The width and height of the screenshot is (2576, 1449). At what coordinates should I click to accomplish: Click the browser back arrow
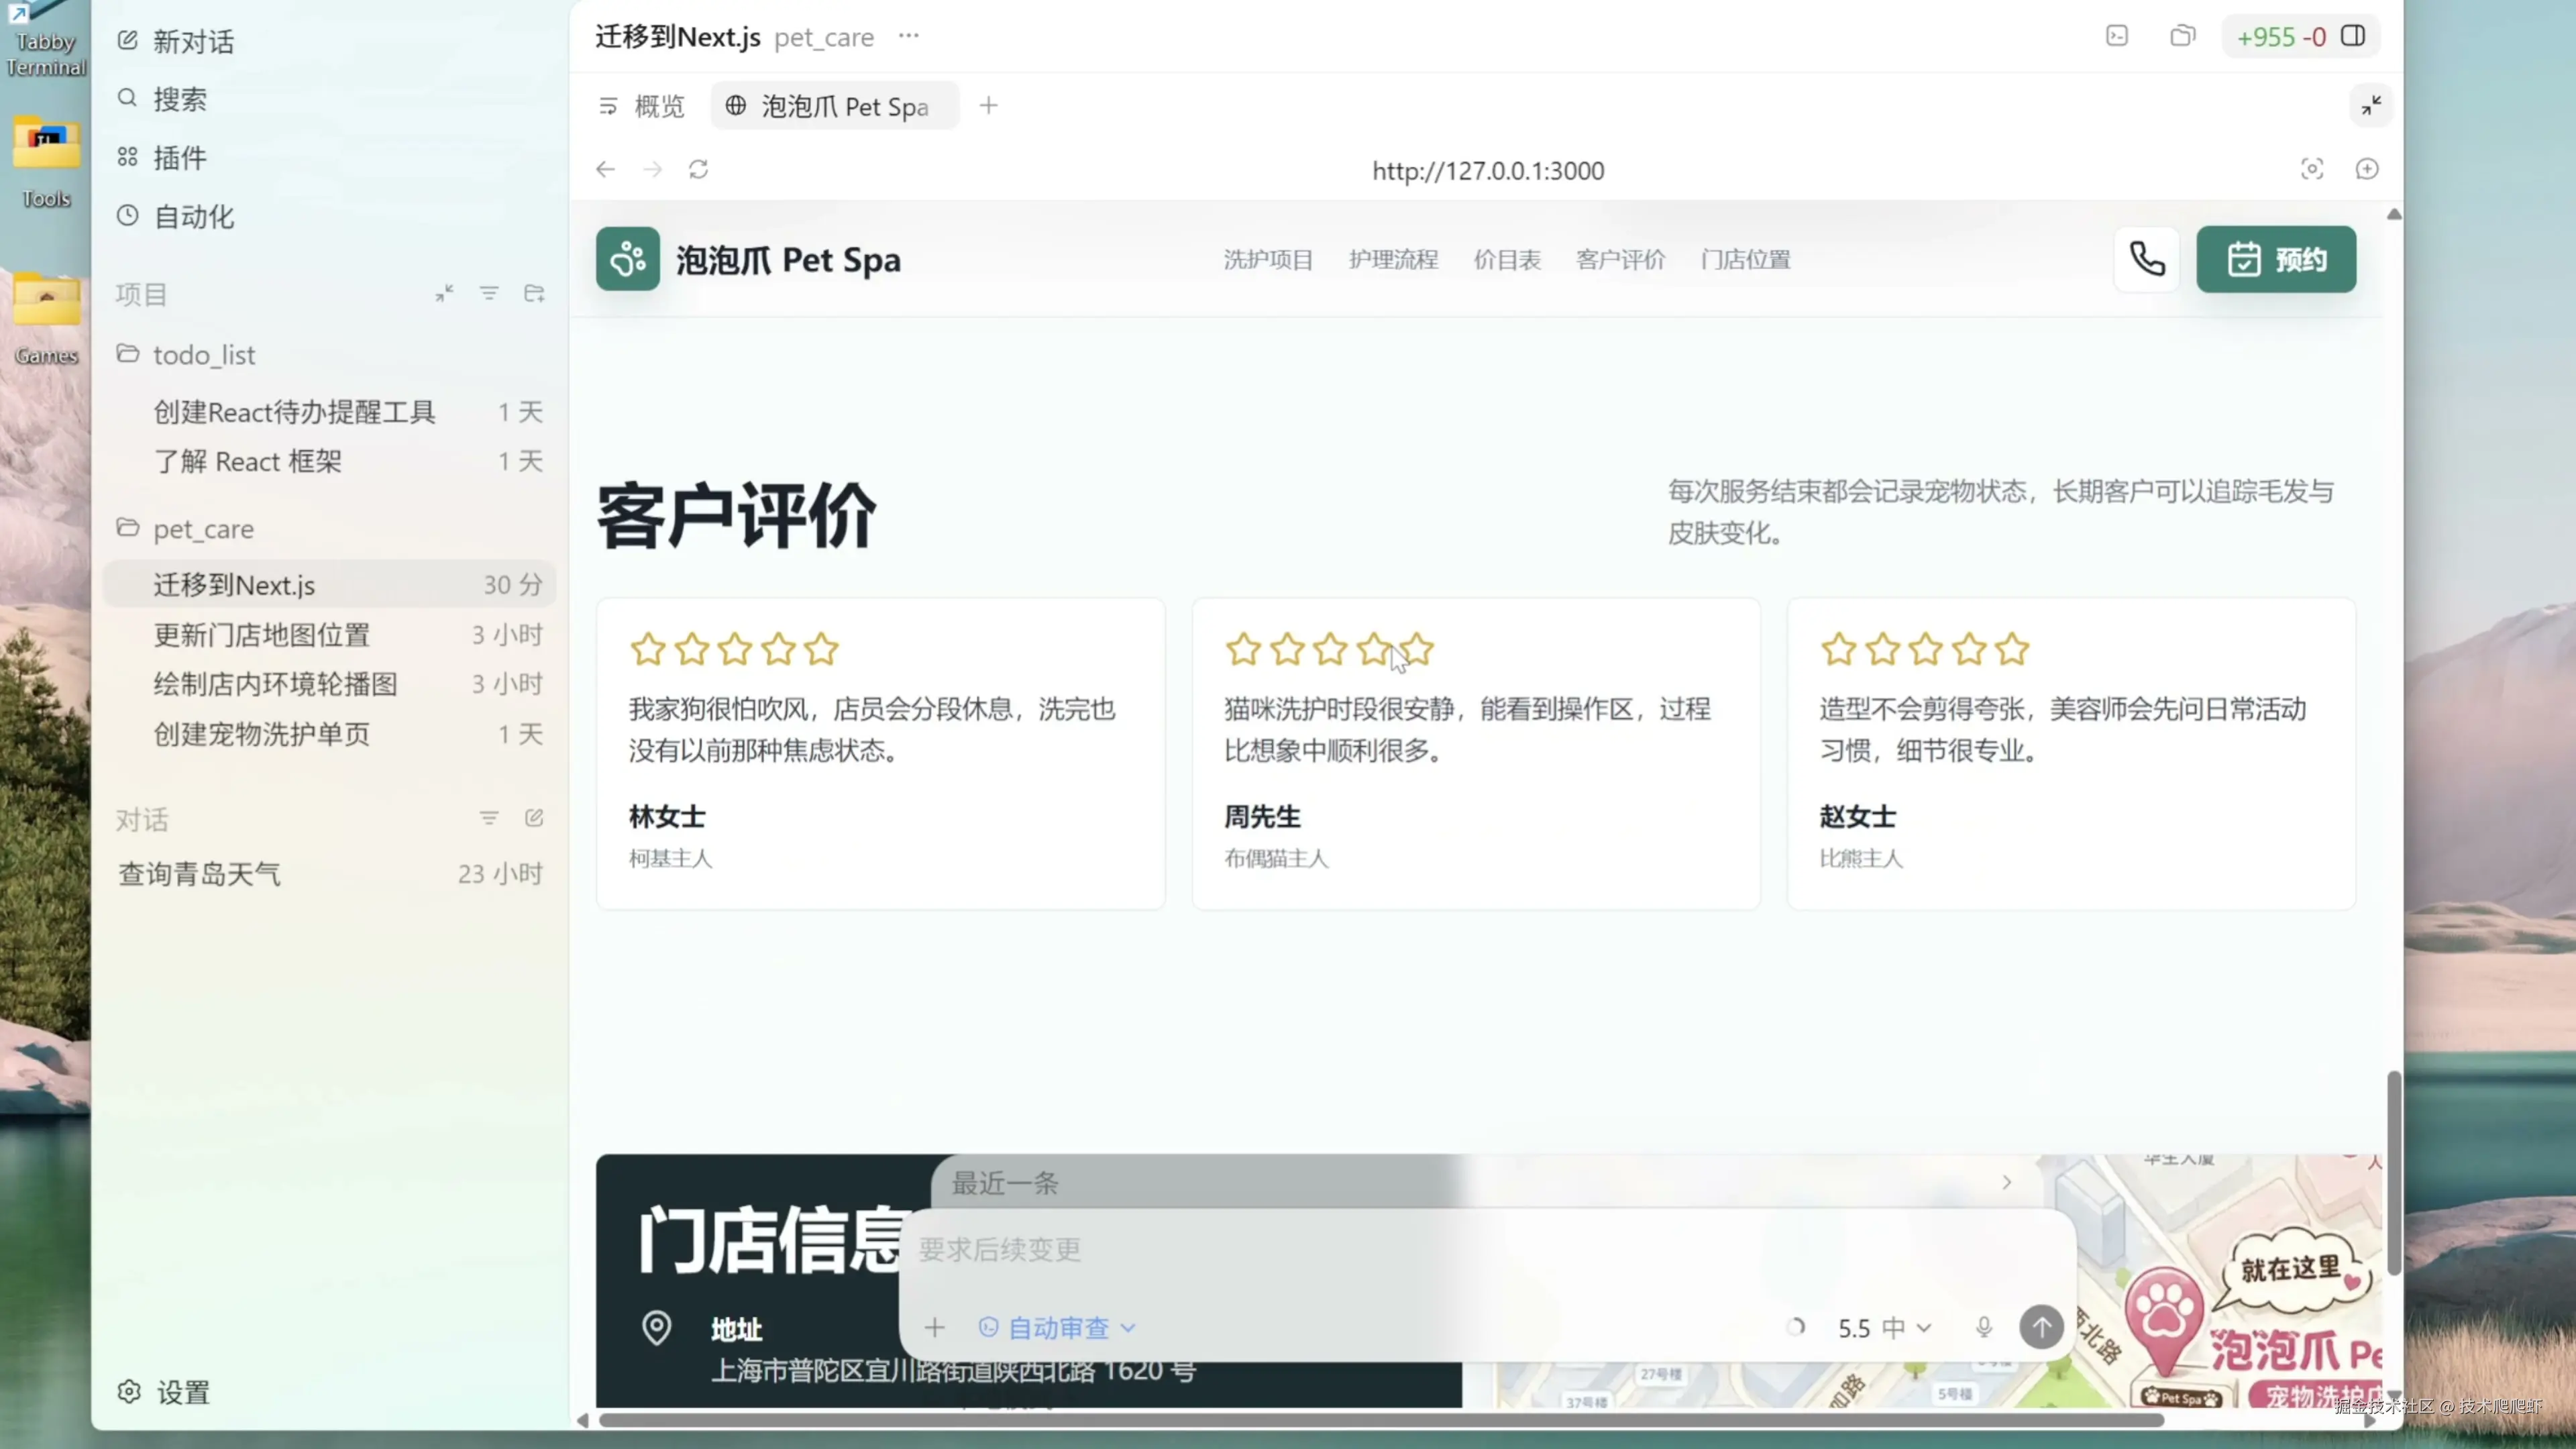[605, 169]
